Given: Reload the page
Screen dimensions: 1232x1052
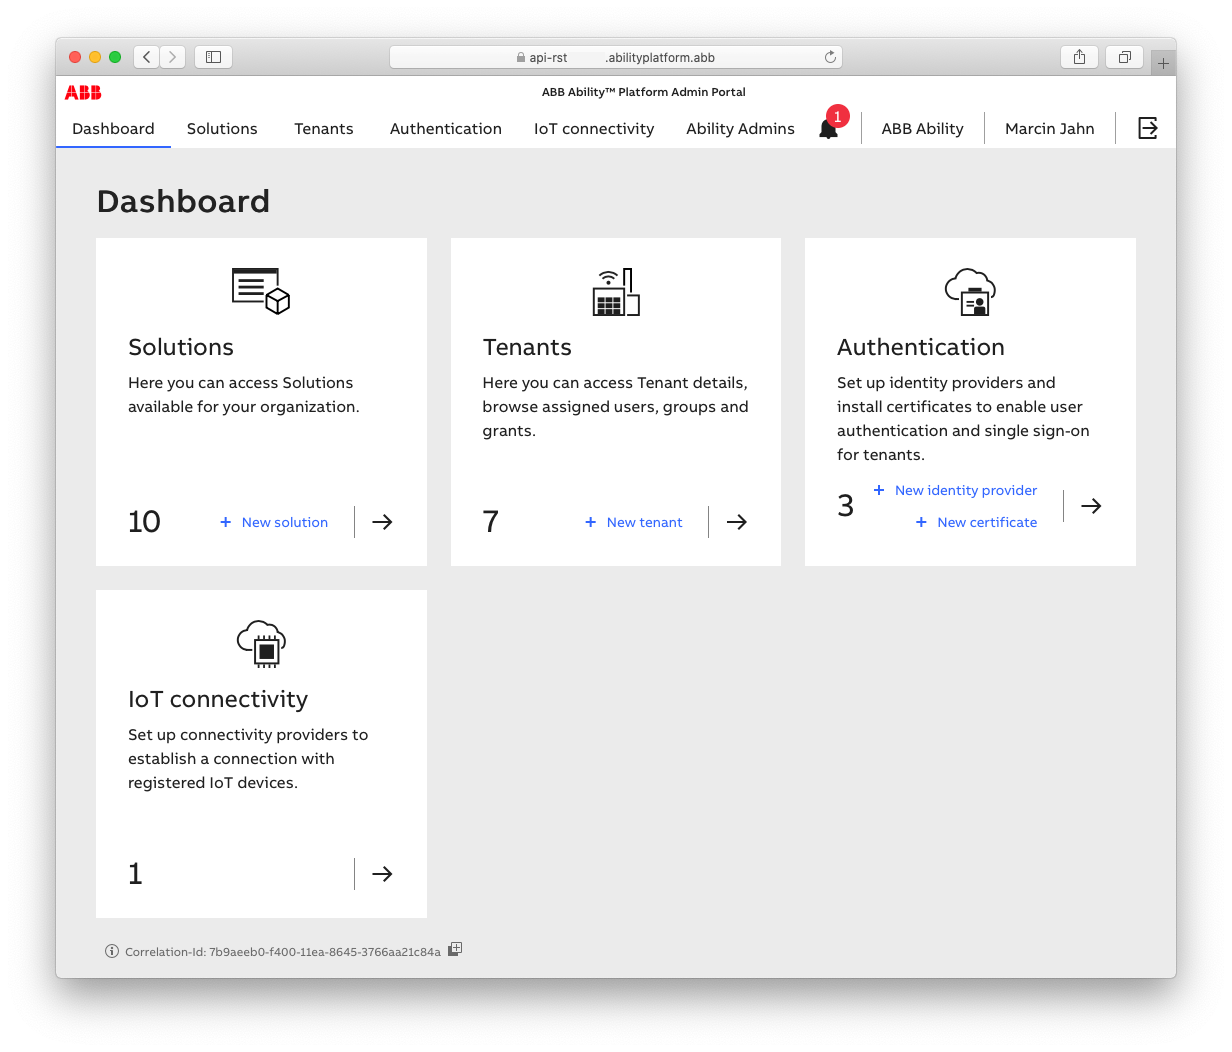Looking at the screenshot, I should [x=830, y=57].
